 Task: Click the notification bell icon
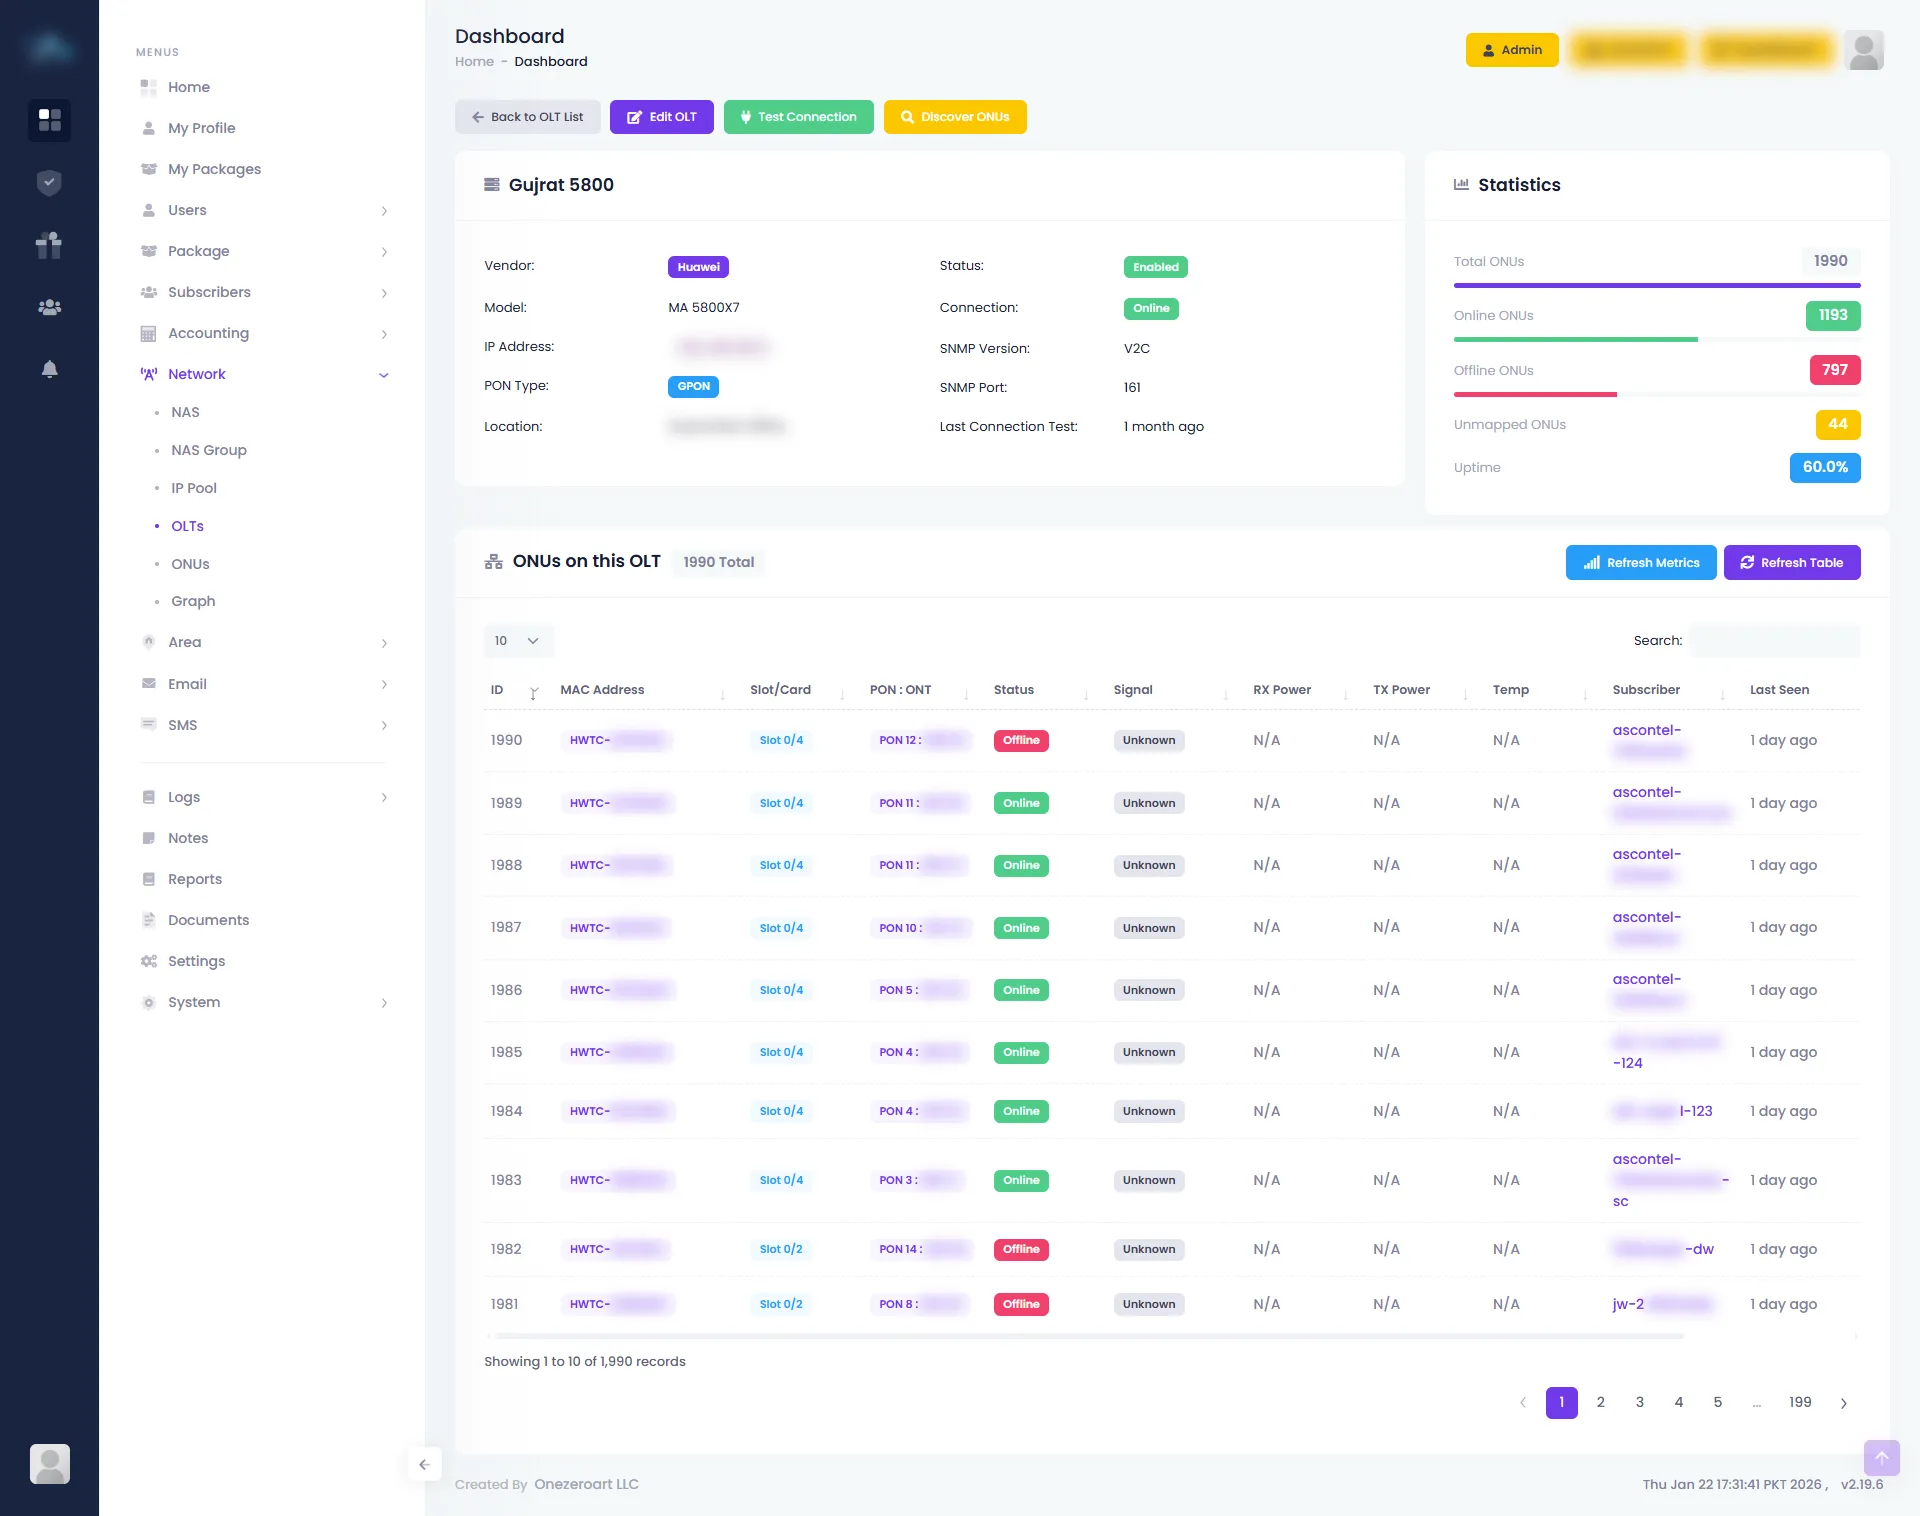[49, 369]
